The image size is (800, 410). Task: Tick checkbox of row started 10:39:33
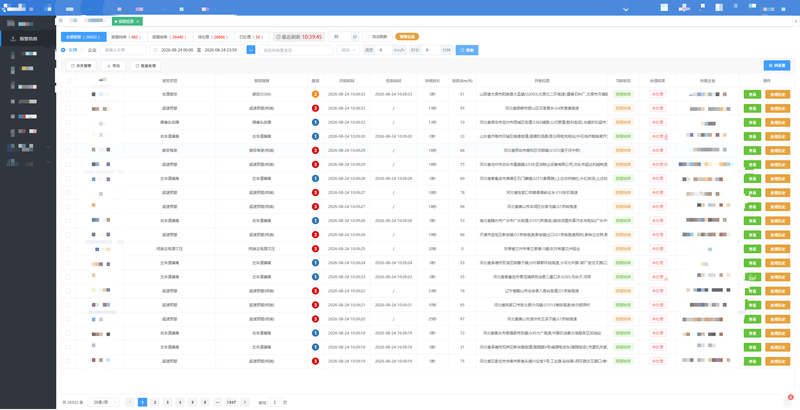(x=68, y=94)
